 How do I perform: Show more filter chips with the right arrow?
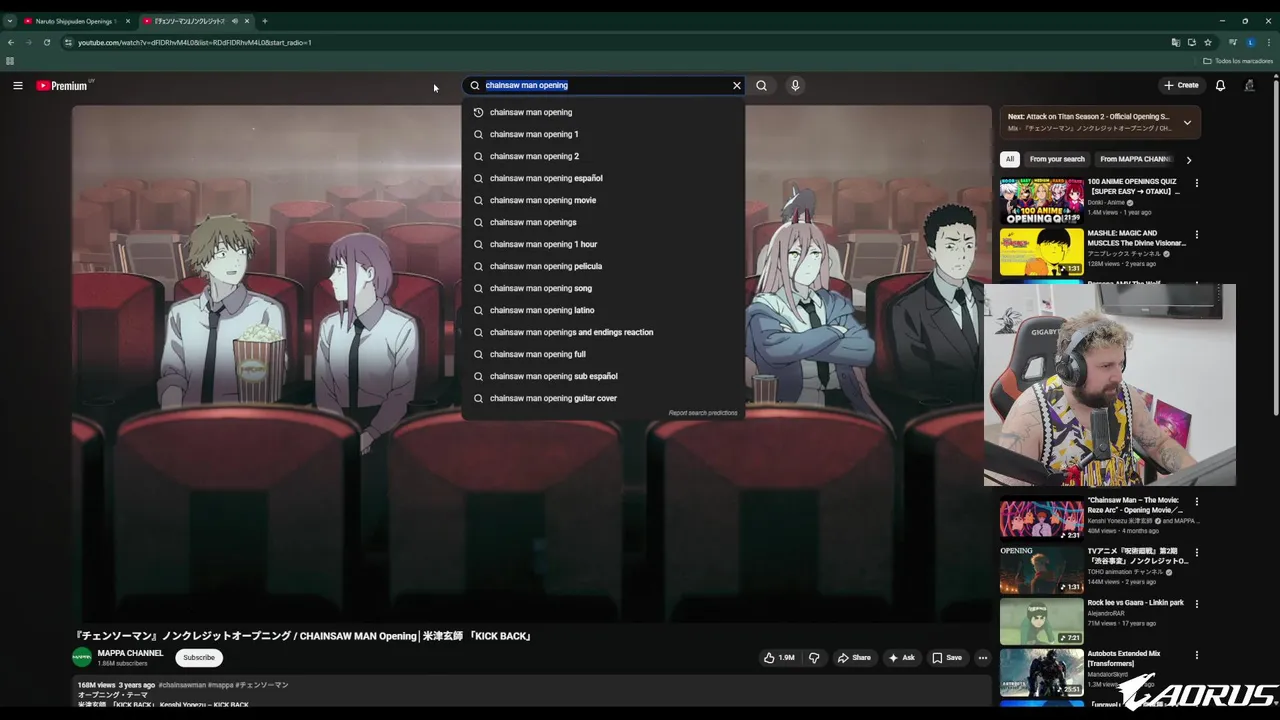(1189, 160)
